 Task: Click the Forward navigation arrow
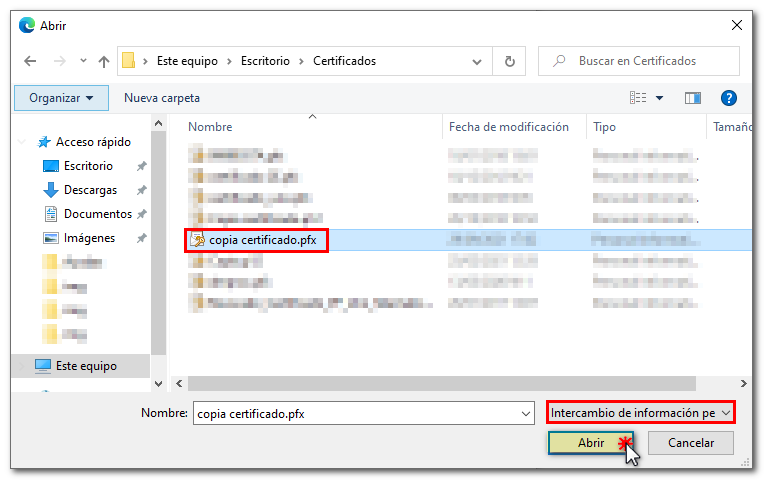click(57, 61)
